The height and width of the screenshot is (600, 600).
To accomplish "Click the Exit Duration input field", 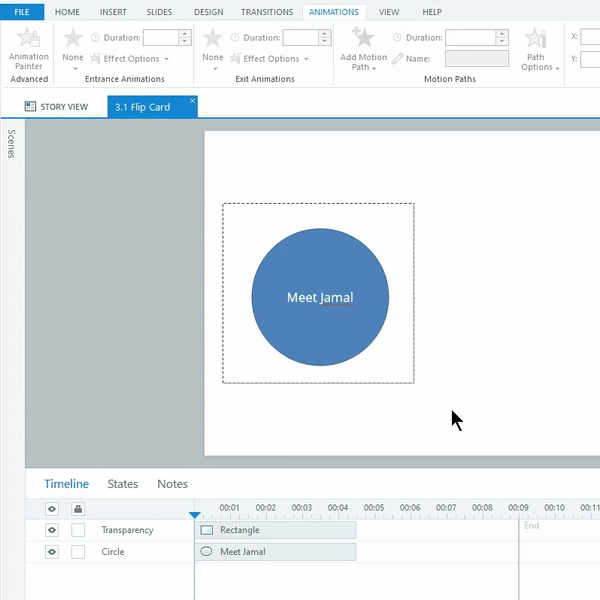I will (x=301, y=38).
